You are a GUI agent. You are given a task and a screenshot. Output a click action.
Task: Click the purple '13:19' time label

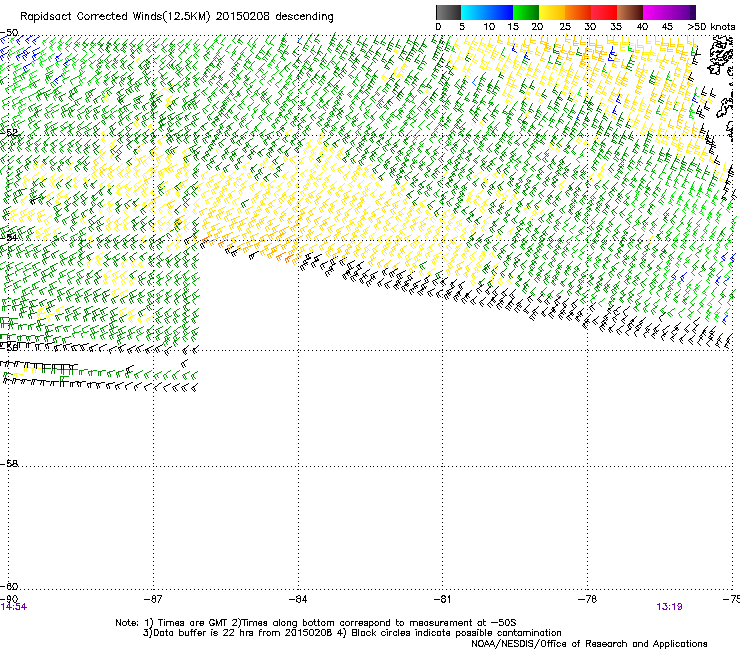[669, 607]
